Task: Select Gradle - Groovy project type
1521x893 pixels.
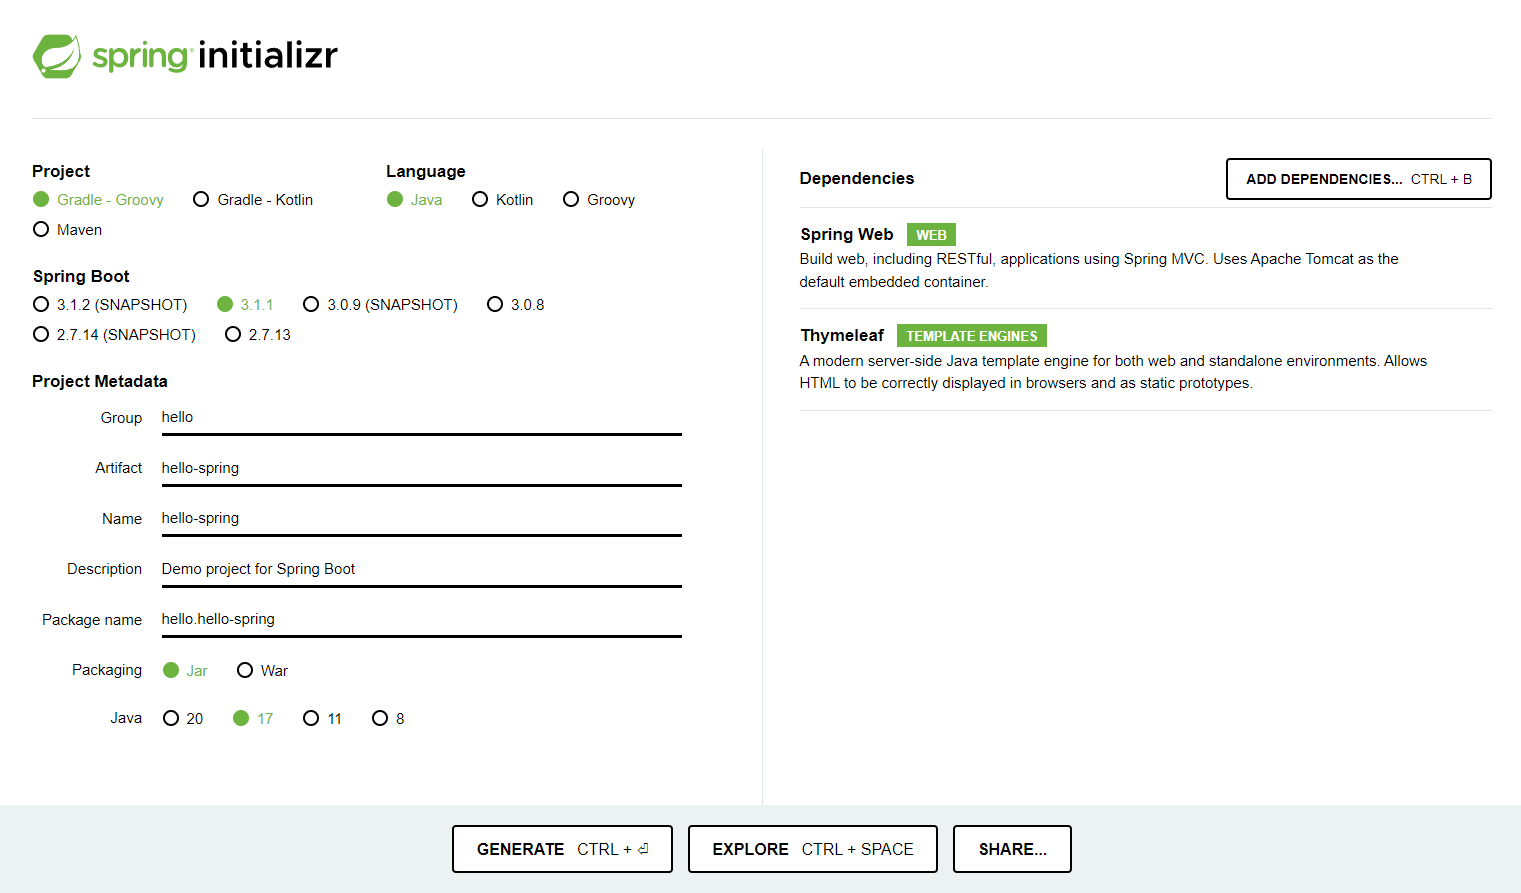Action: pos(98,200)
